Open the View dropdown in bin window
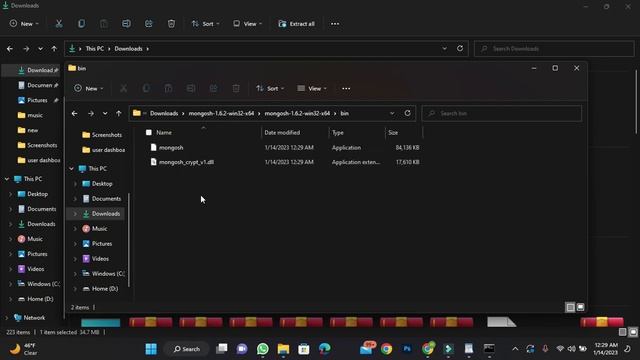 pyautogui.click(x=312, y=88)
